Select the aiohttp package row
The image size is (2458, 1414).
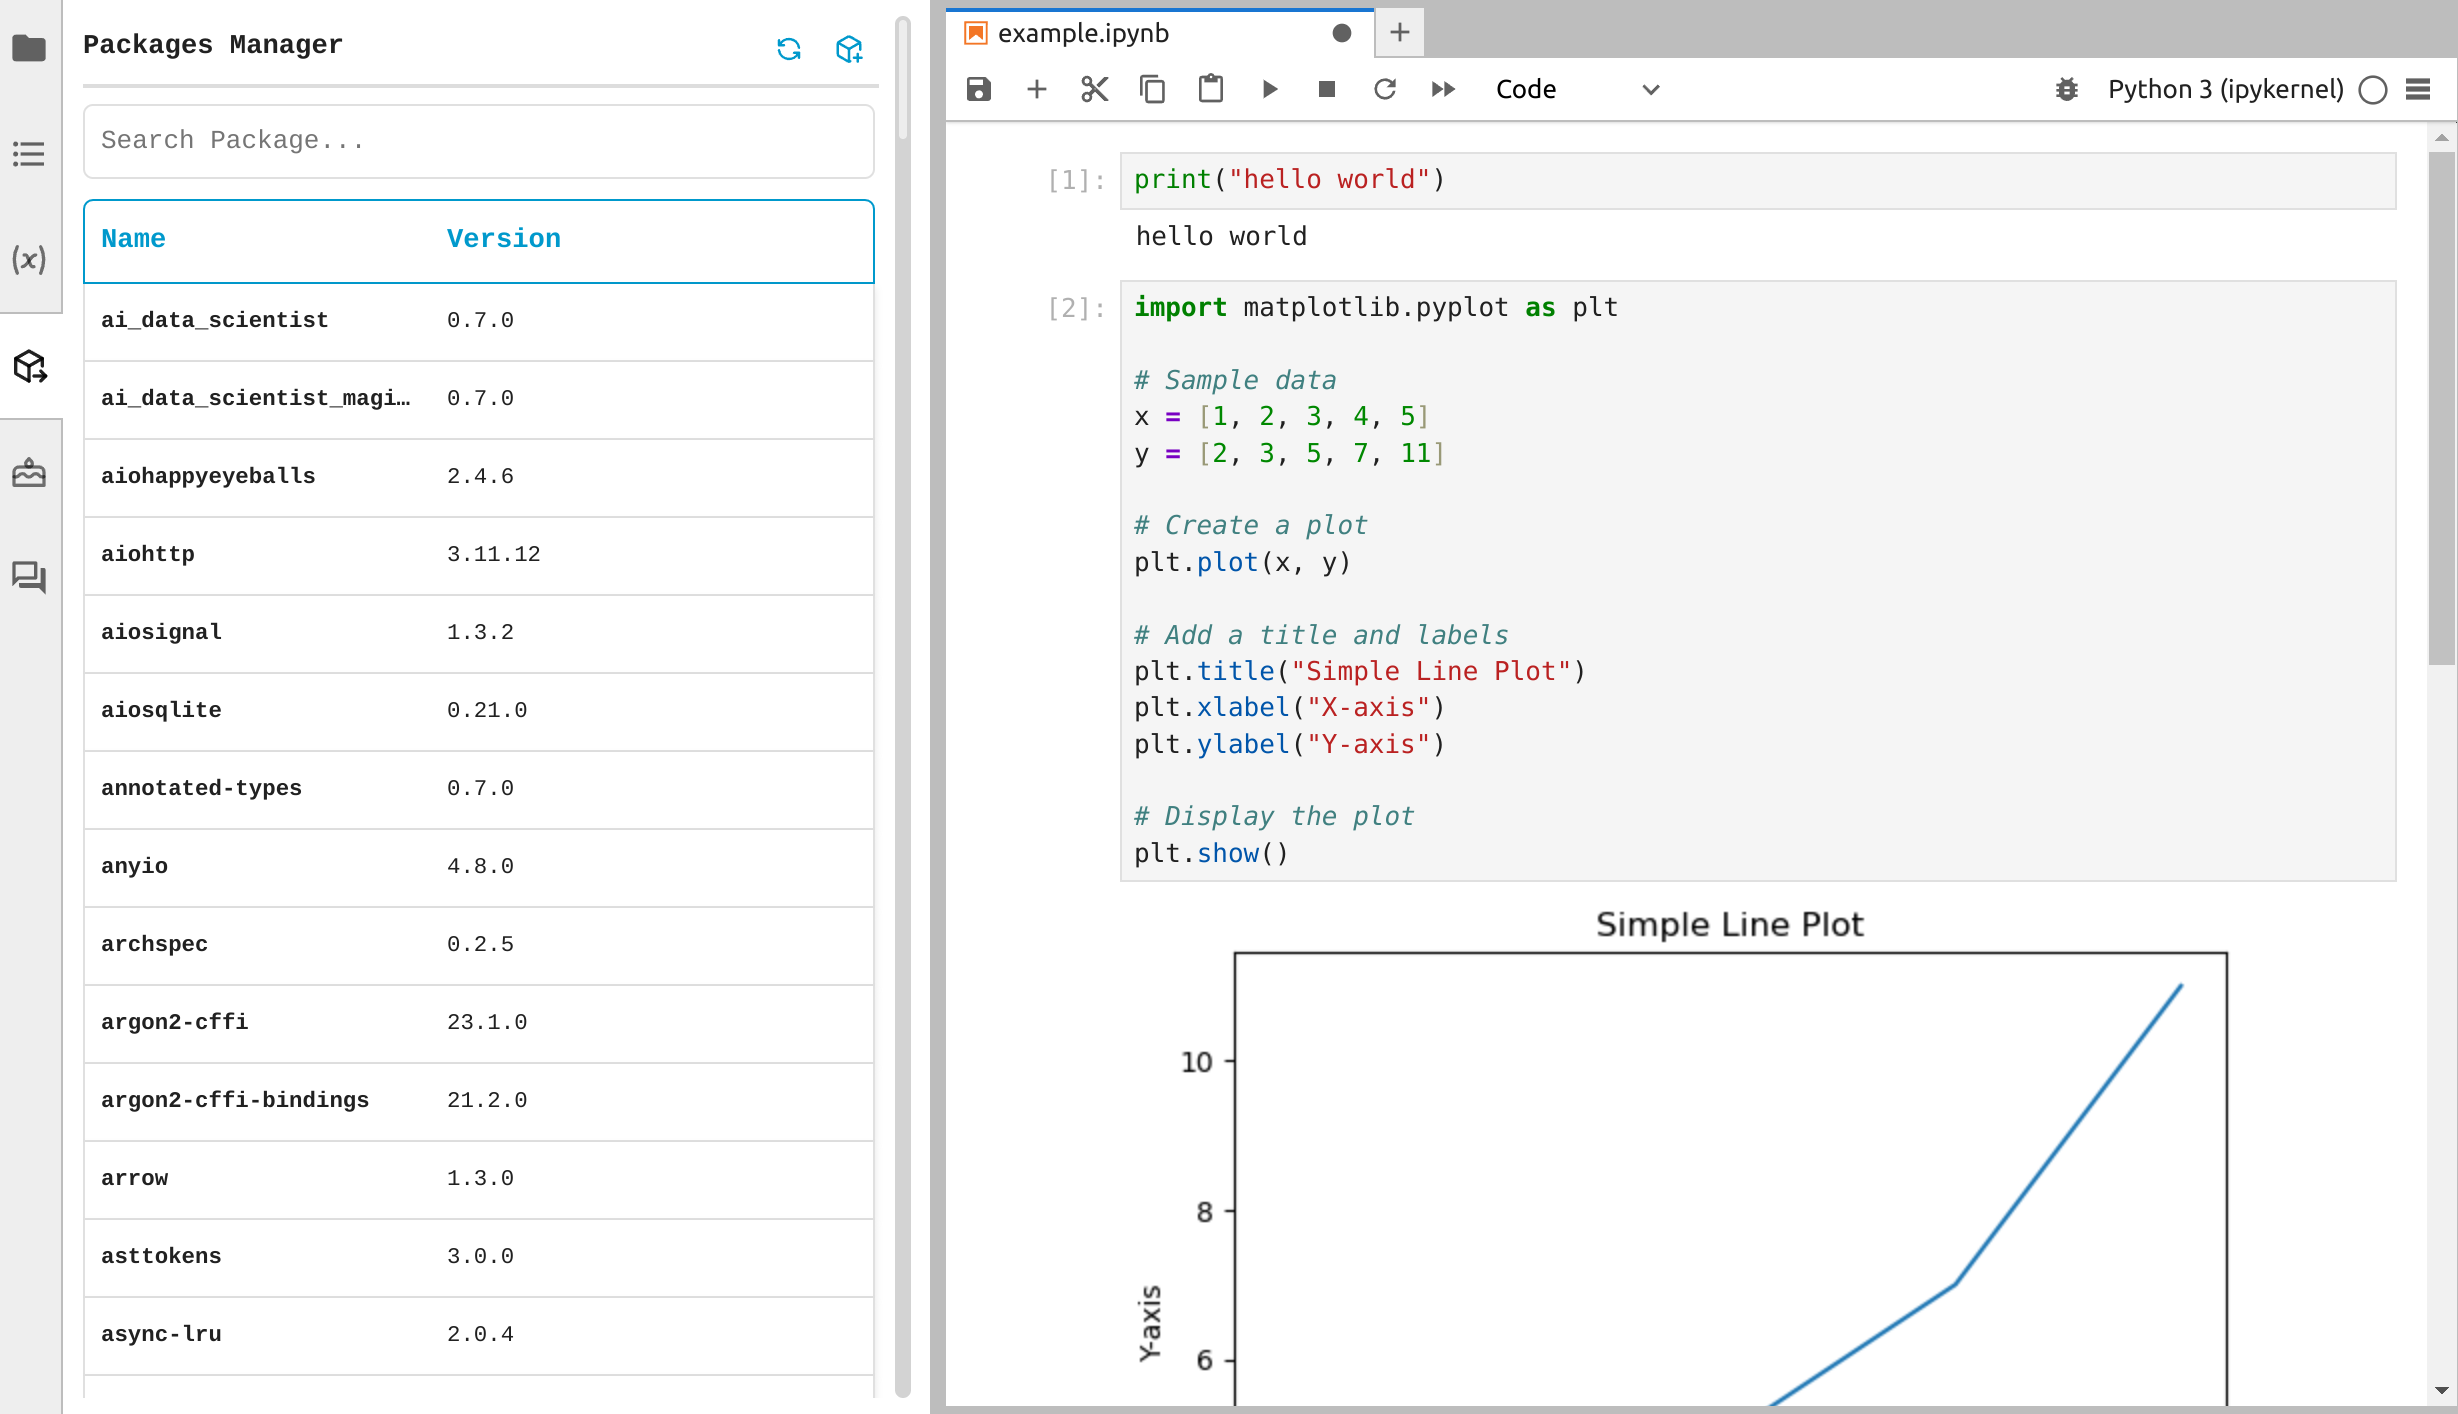click(x=479, y=555)
